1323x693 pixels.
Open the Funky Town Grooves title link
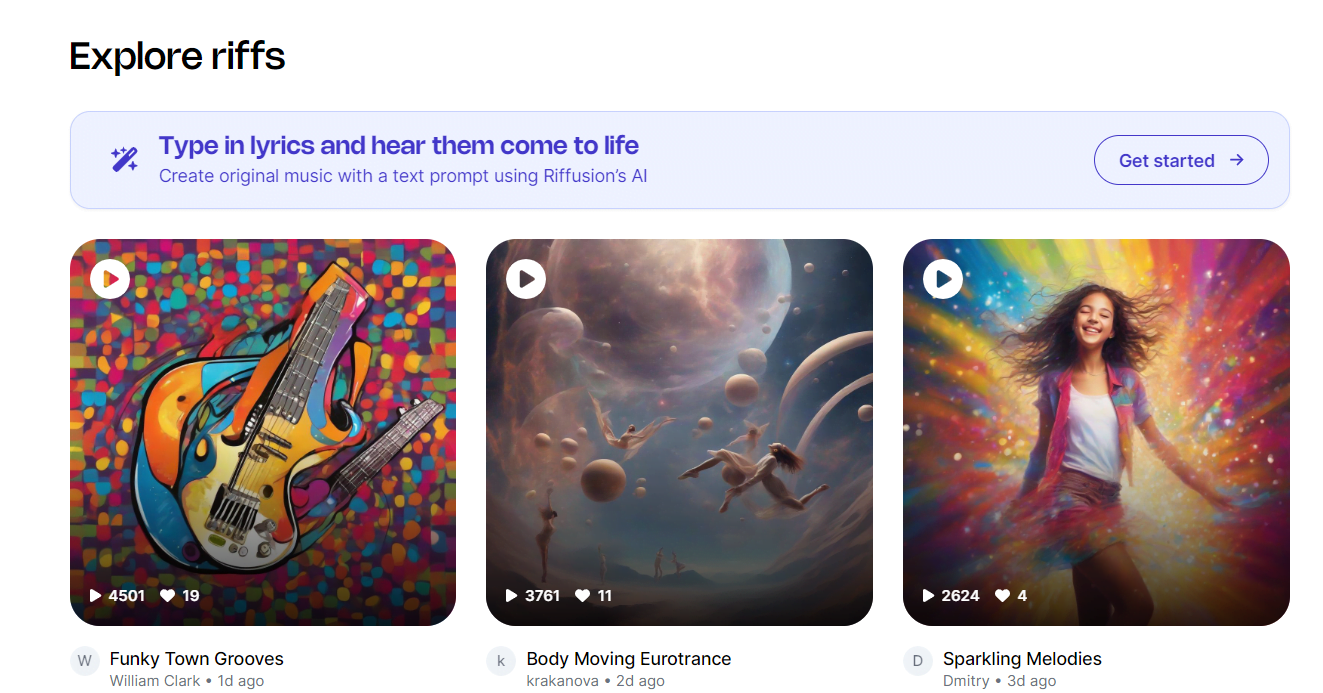[x=196, y=659]
